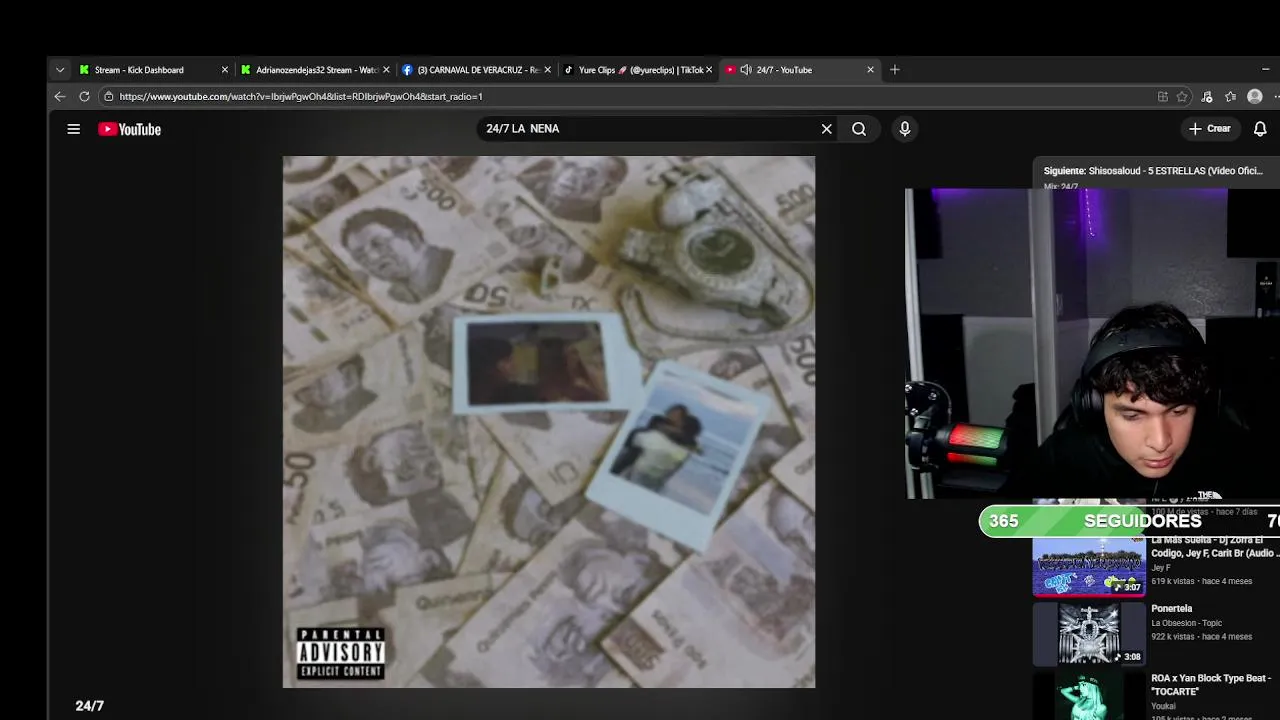Mute the 24/7 tab via speaker icon
The image size is (1280, 720).
click(746, 70)
